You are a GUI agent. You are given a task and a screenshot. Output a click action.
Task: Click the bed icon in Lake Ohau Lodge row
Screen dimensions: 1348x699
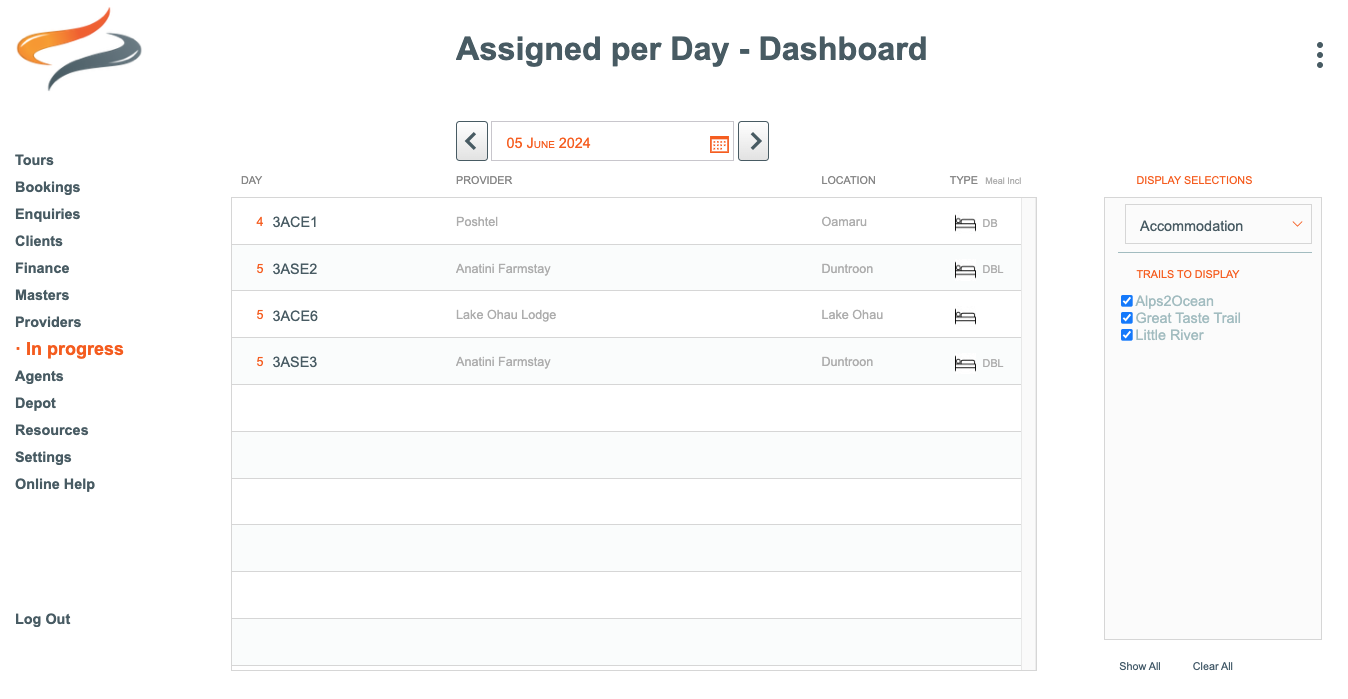(x=964, y=317)
